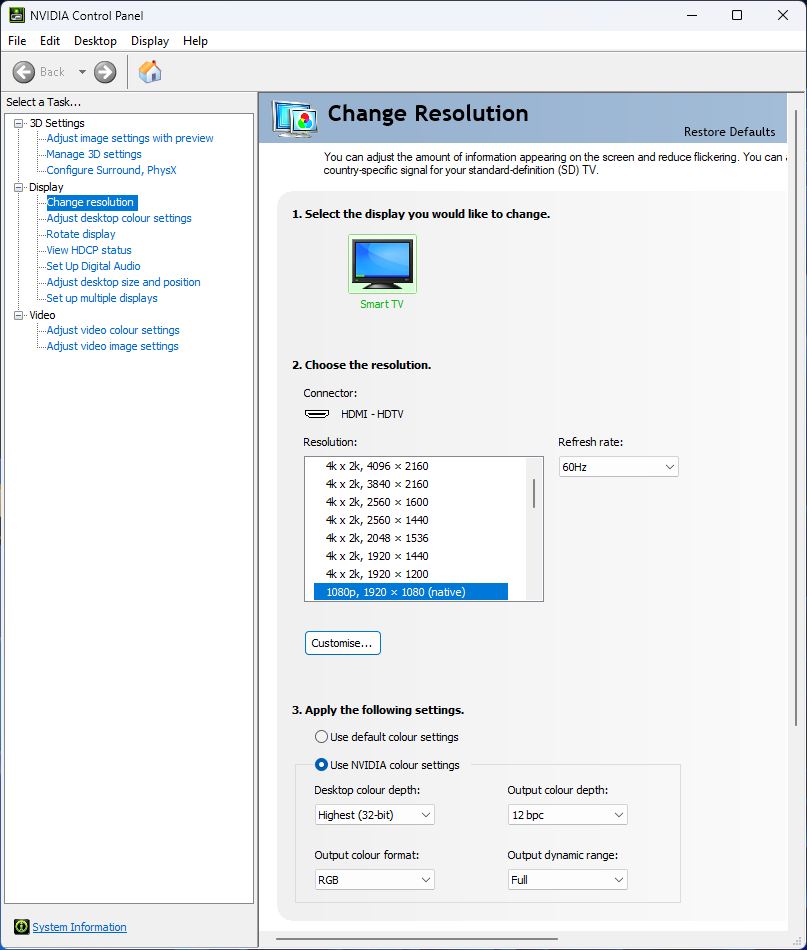Open Adjust video image settings
The height and width of the screenshot is (950, 807).
pos(113,346)
